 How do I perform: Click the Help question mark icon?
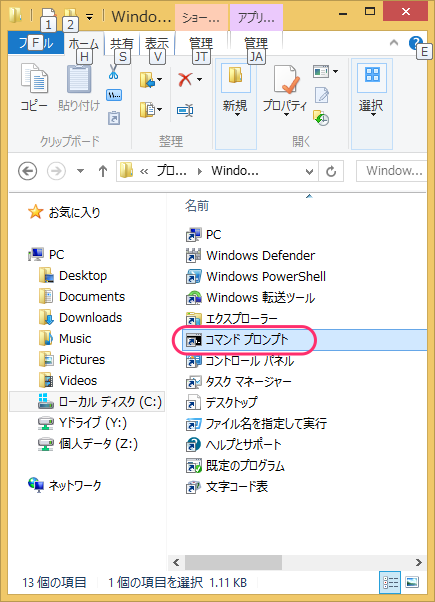pos(415,42)
